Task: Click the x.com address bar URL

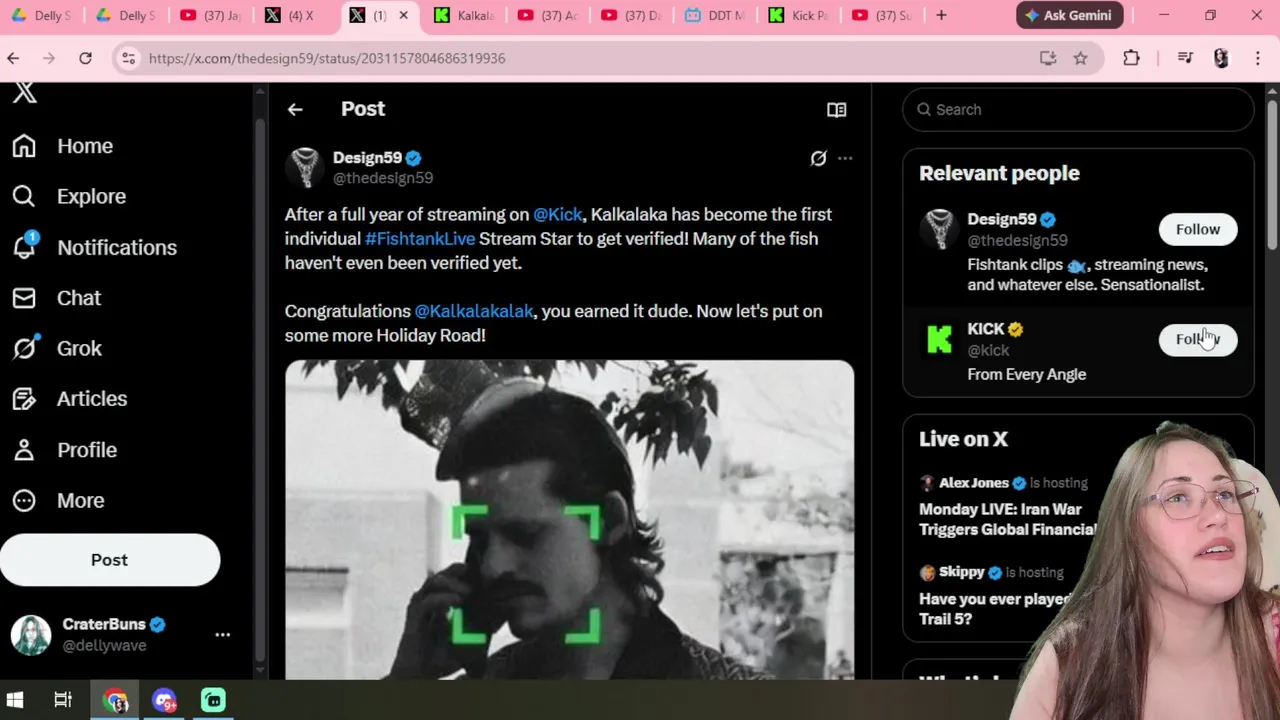Action: coord(327,58)
